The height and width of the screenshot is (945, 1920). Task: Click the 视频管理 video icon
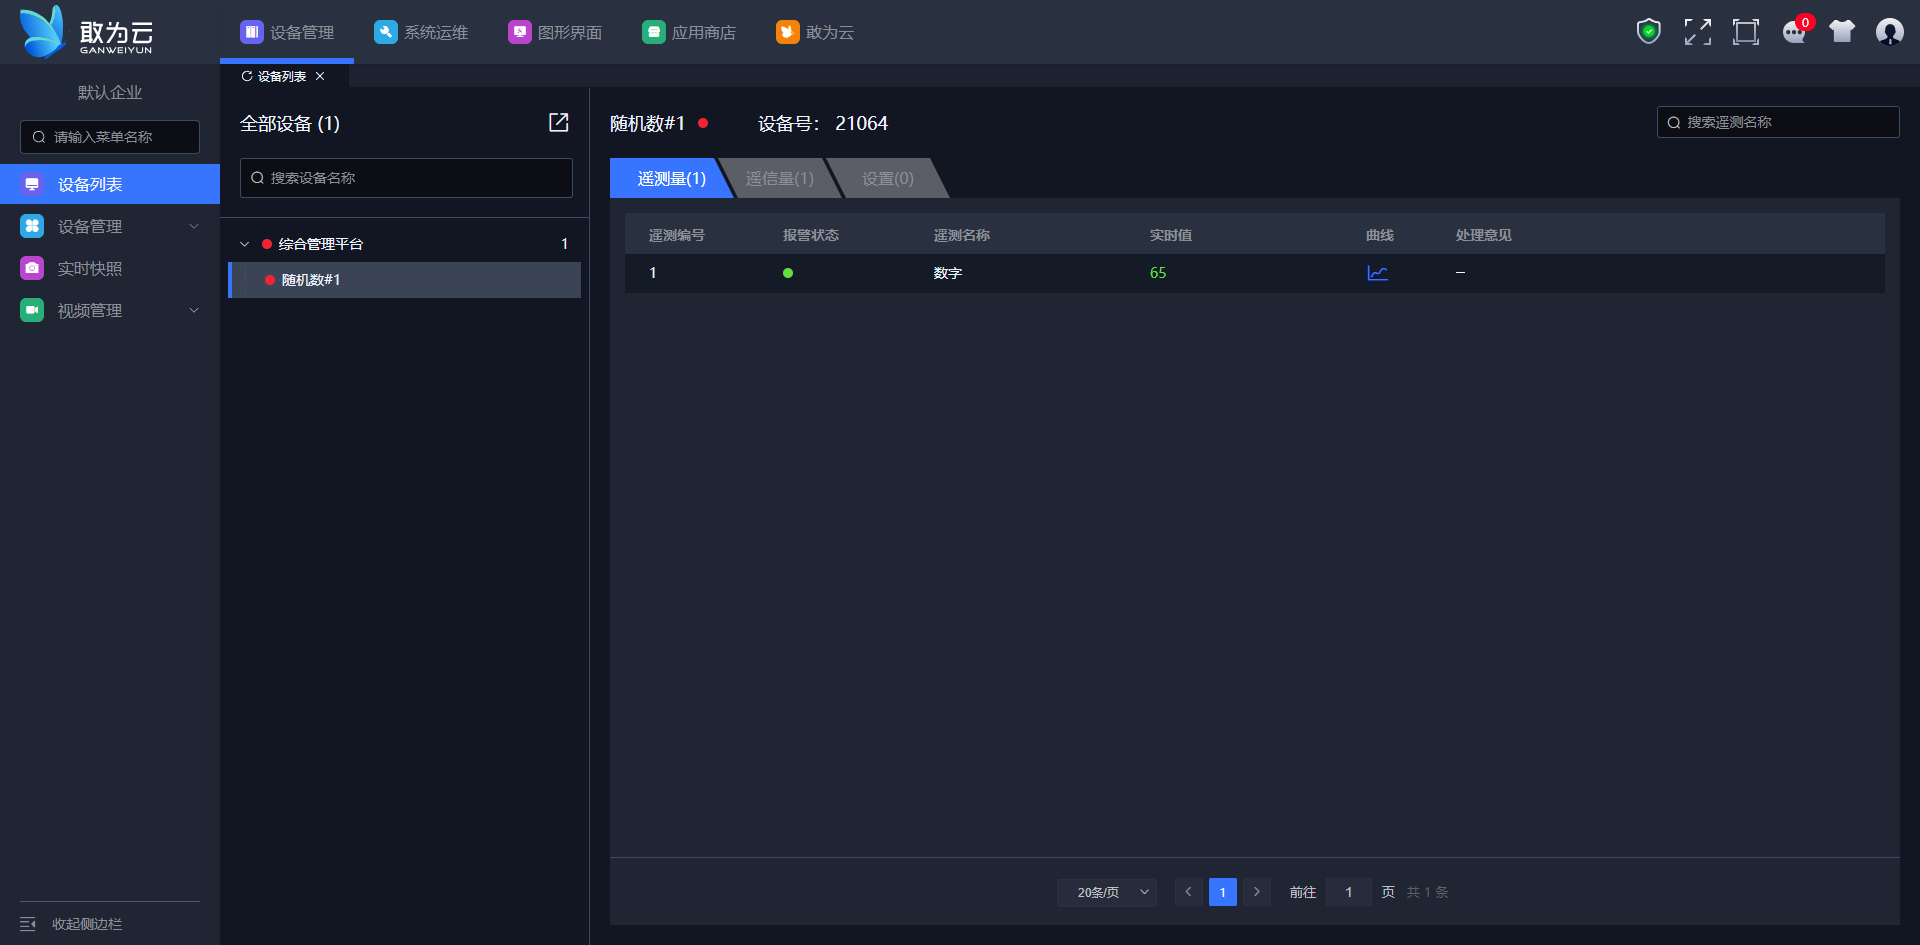point(32,310)
